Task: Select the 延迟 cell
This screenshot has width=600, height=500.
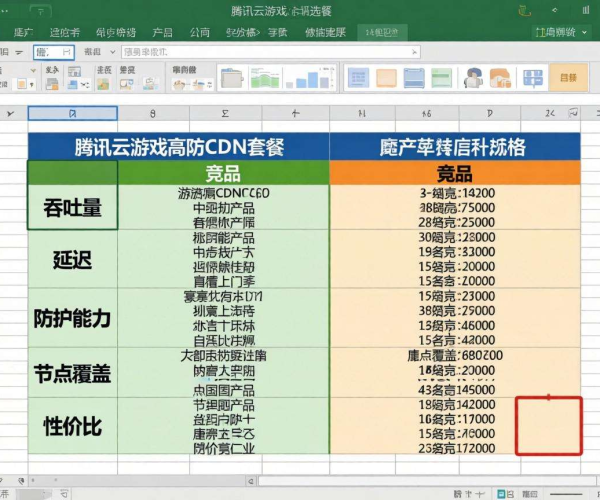Action: pyautogui.click(x=72, y=259)
